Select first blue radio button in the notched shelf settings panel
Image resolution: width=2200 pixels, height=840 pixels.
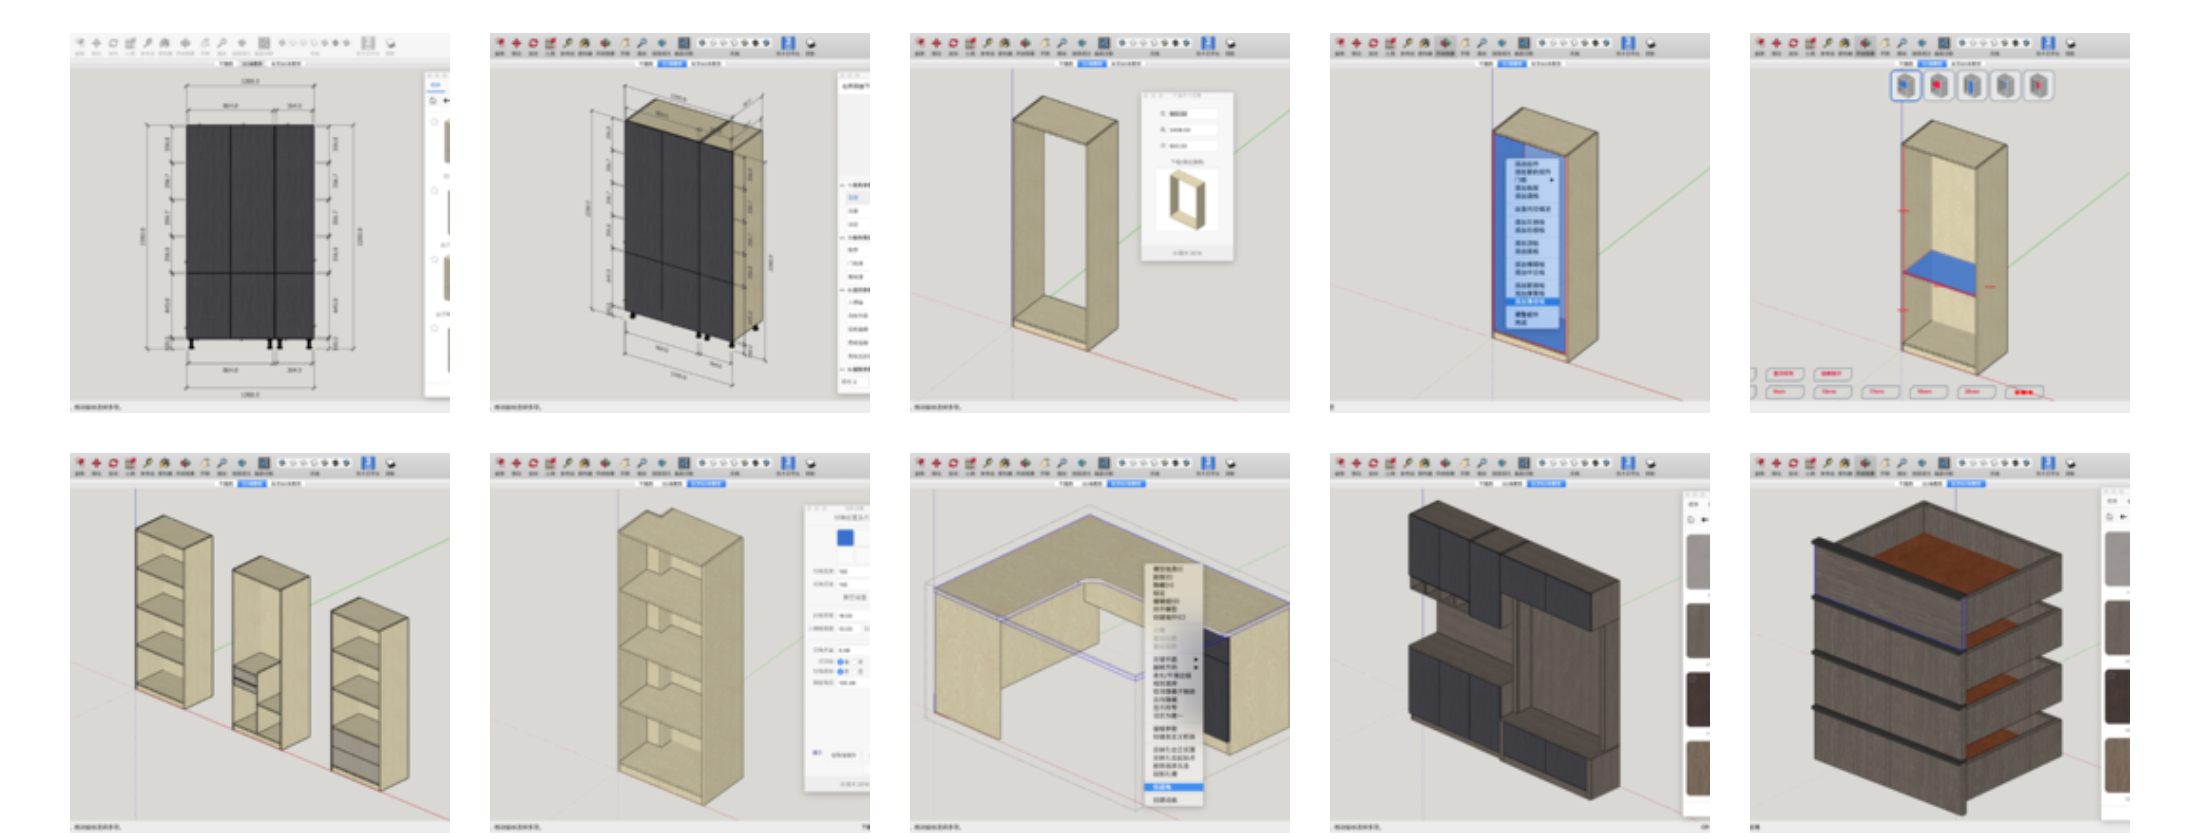click(841, 661)
